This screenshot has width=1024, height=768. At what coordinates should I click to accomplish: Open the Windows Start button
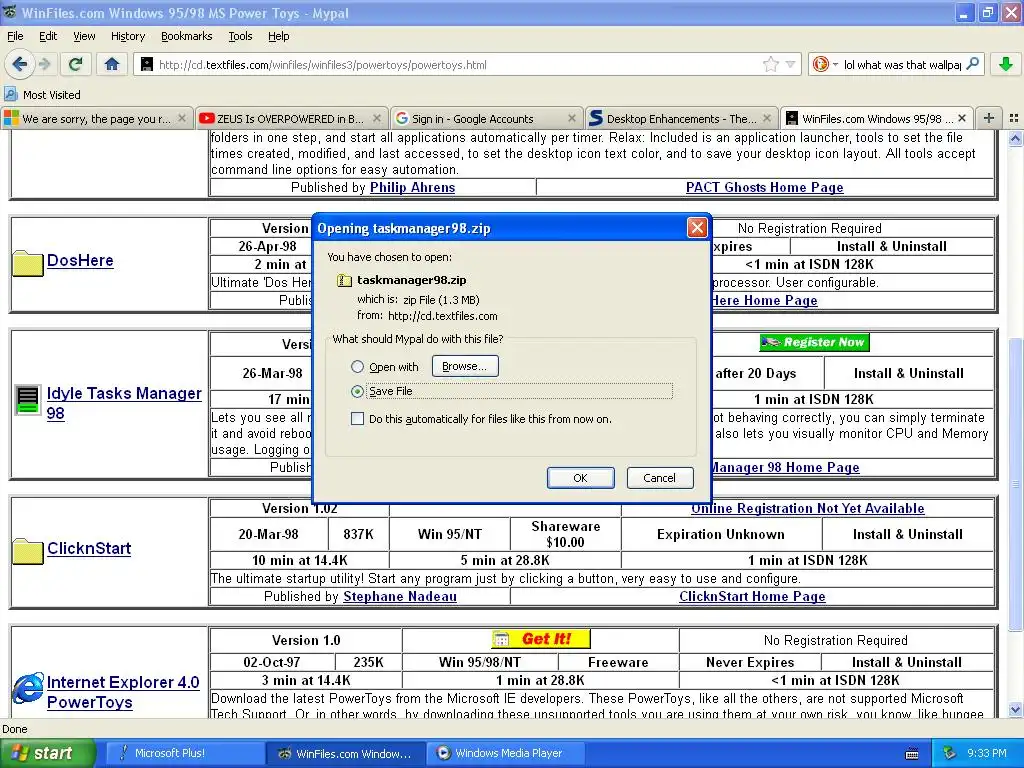pos(47,753)
